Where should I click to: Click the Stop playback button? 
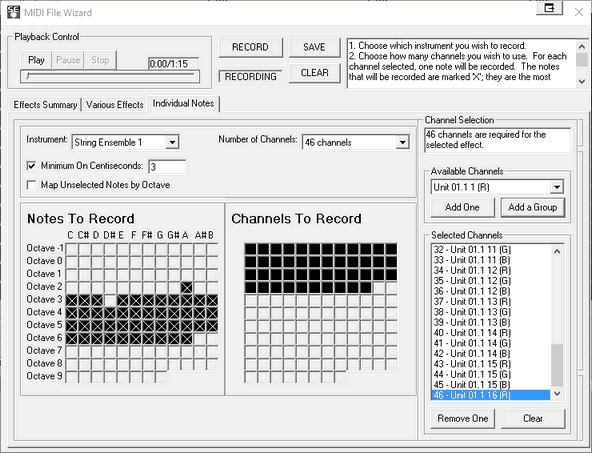click(x=100, y=60)
